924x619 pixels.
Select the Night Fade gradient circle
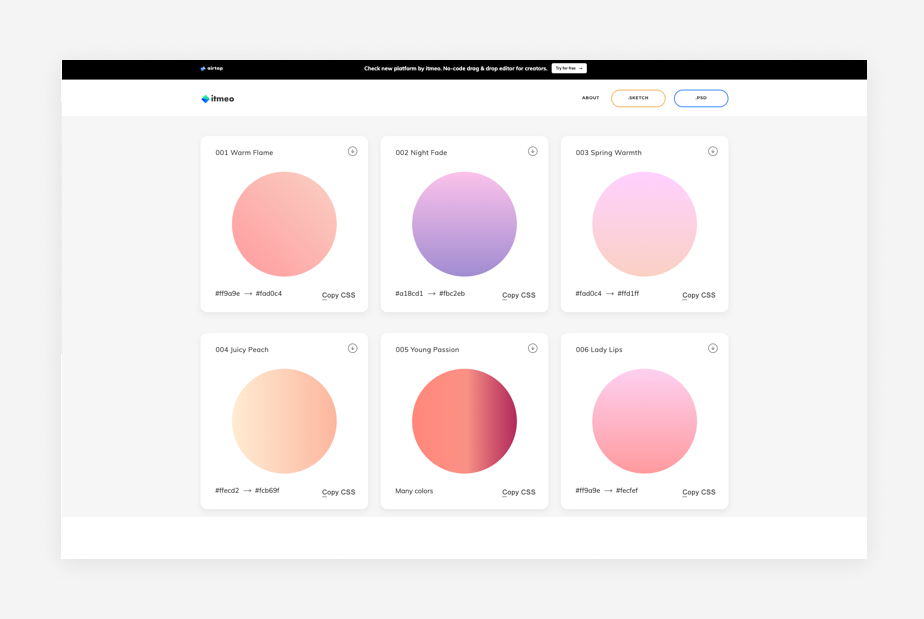point(464,224)
